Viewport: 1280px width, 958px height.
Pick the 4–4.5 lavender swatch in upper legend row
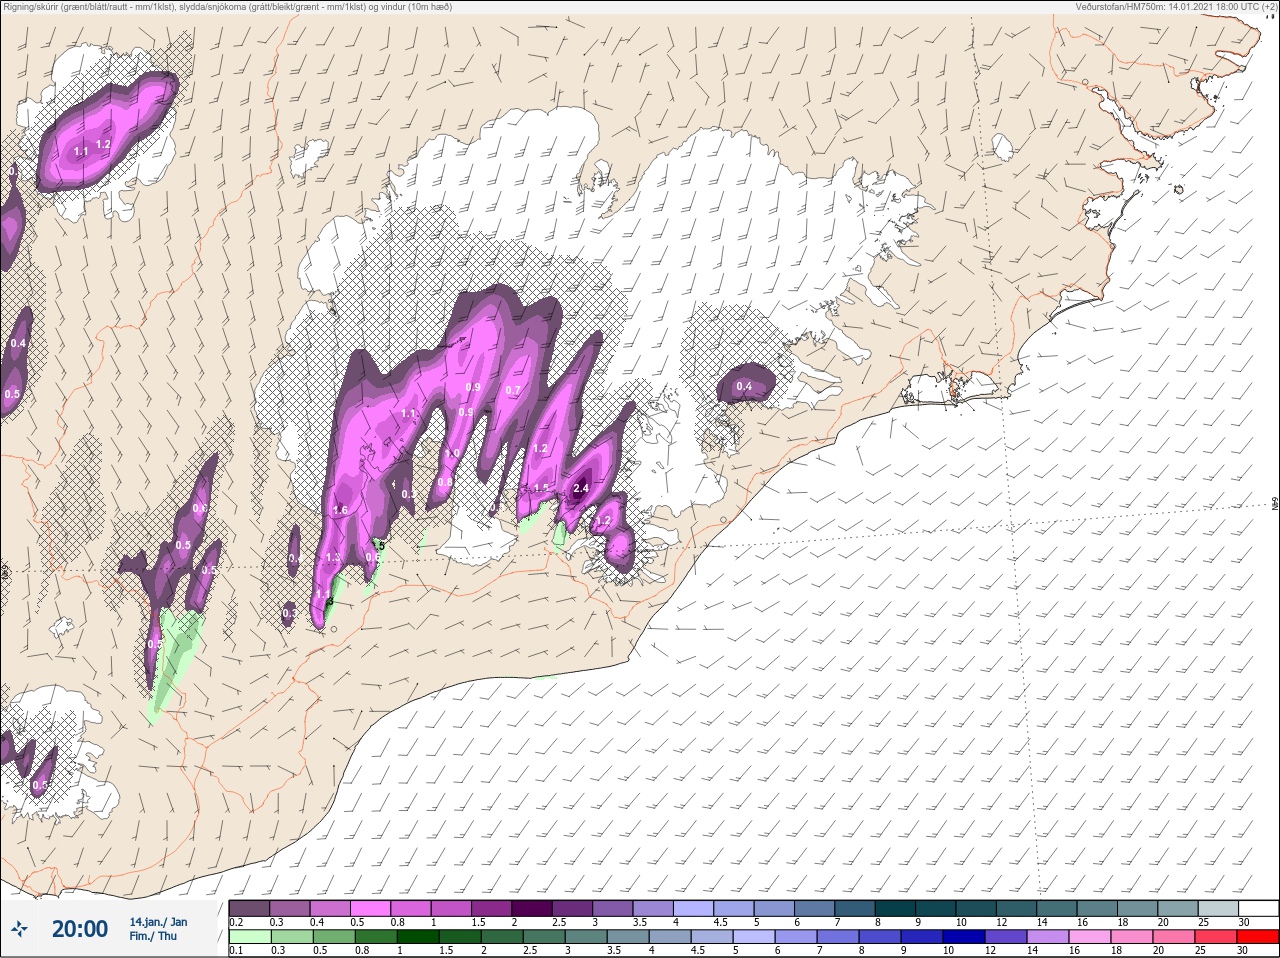tap(695, 908)
